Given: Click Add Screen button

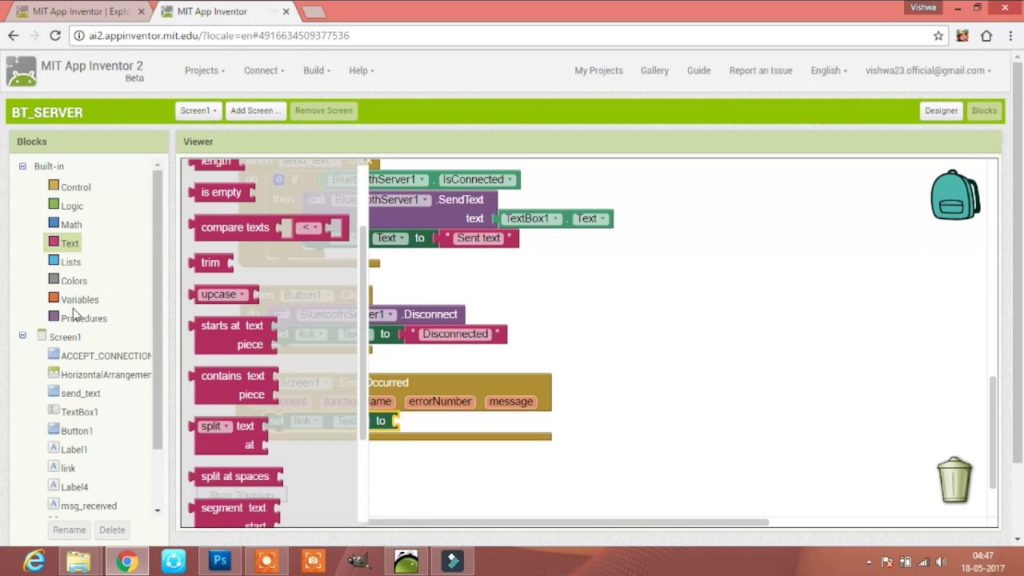Looking at the screenshot, I should 255,110.
